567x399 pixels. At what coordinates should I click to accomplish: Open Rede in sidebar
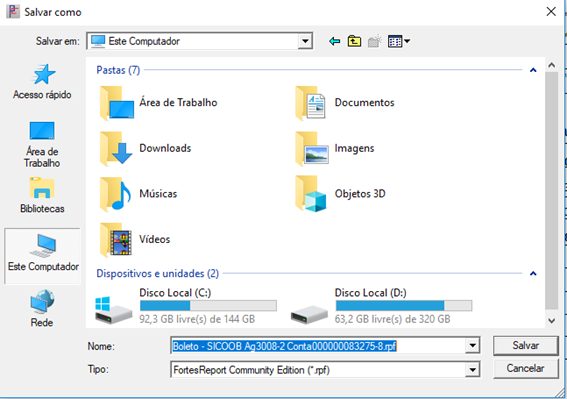42,308
